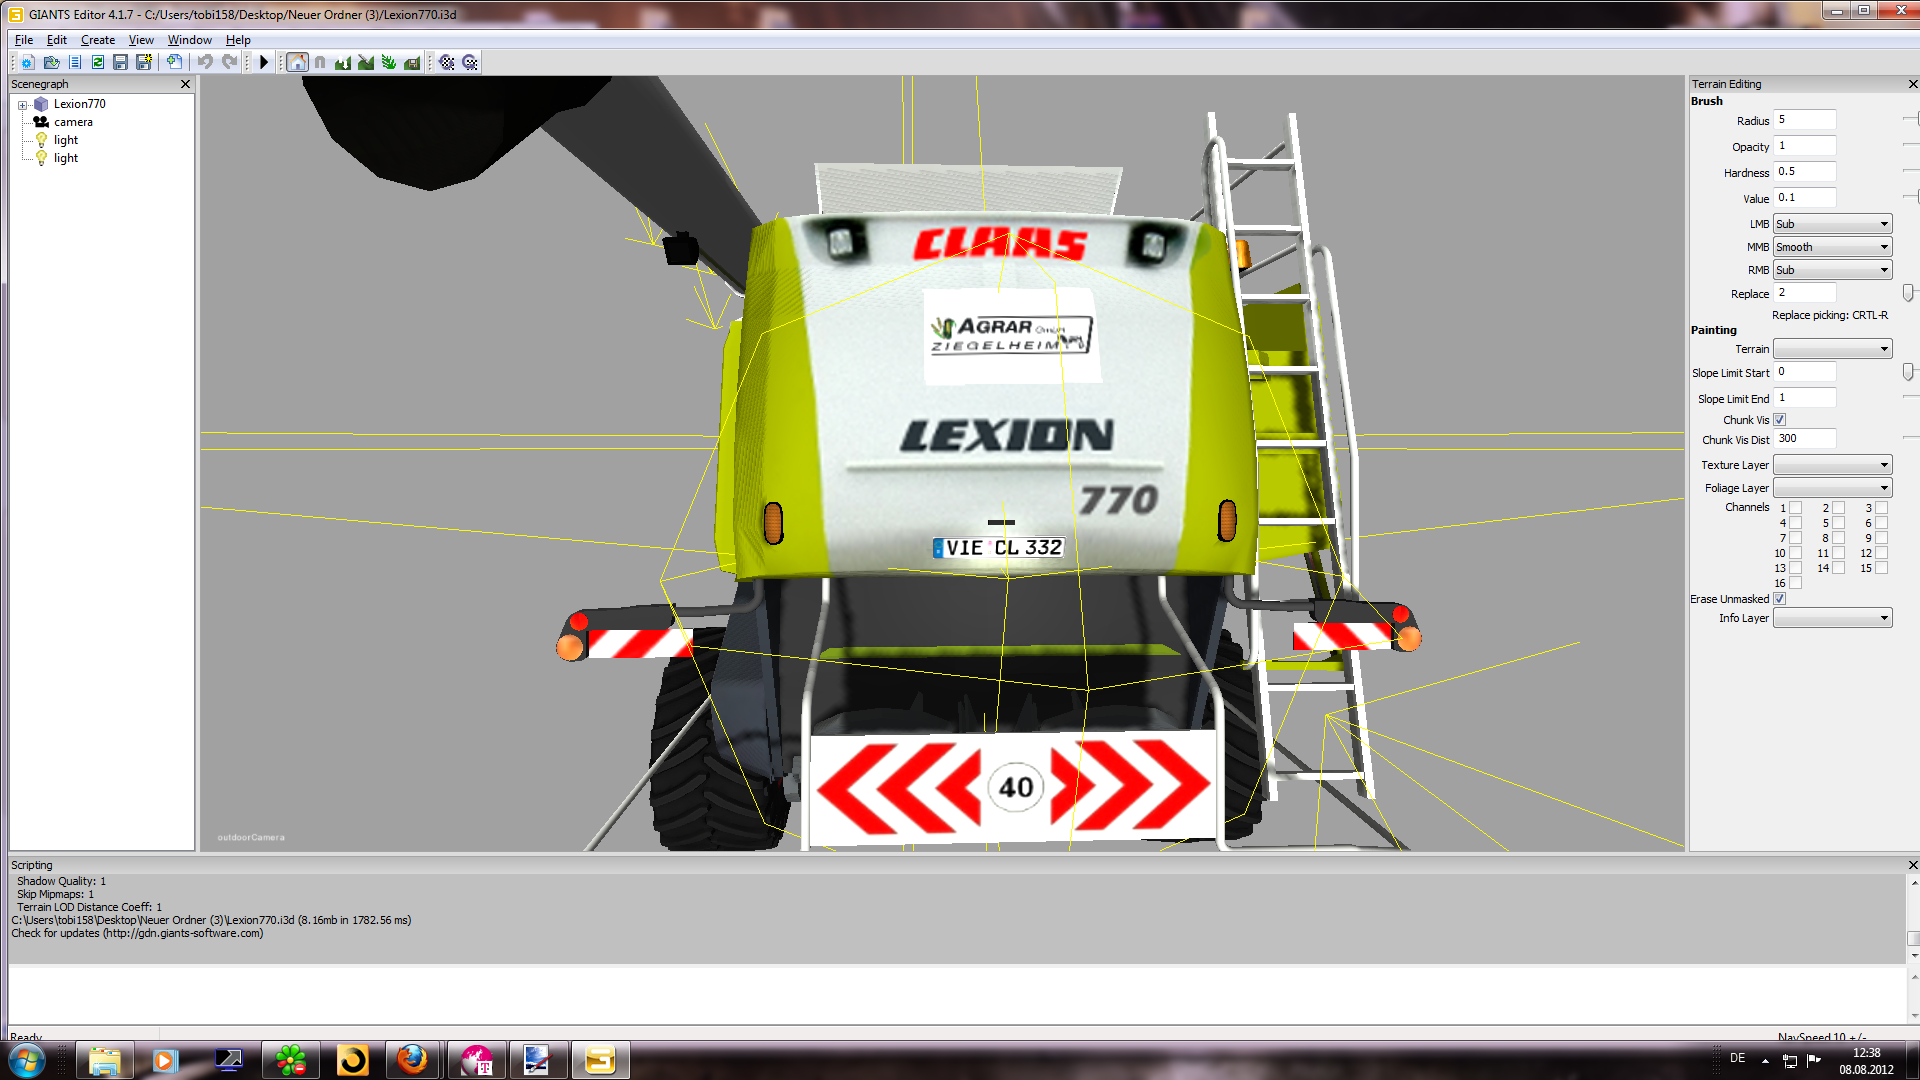The height and width of the screenshot is (1080, 1920).
Task: Open the RMB brush mode dropdown
Action: click(x=1832, y=270)
